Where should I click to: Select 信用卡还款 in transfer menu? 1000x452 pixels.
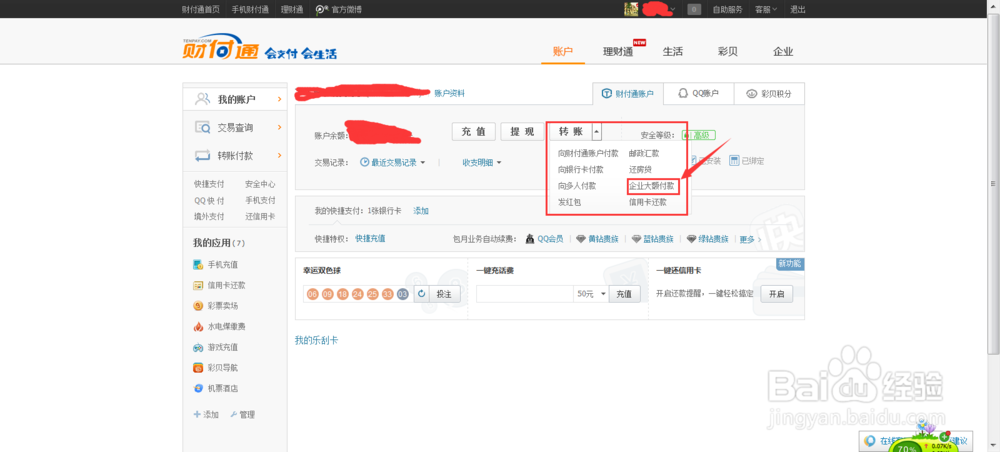[647, 202]
